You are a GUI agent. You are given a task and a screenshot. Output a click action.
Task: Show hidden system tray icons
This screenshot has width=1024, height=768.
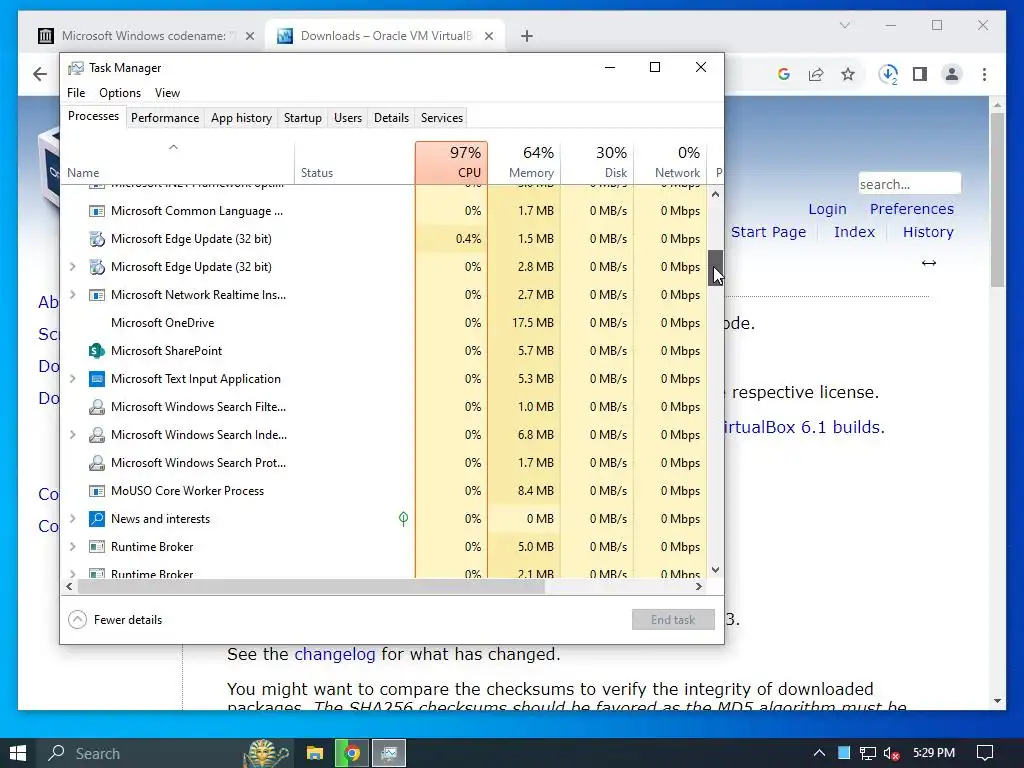[x=820, y=754]
